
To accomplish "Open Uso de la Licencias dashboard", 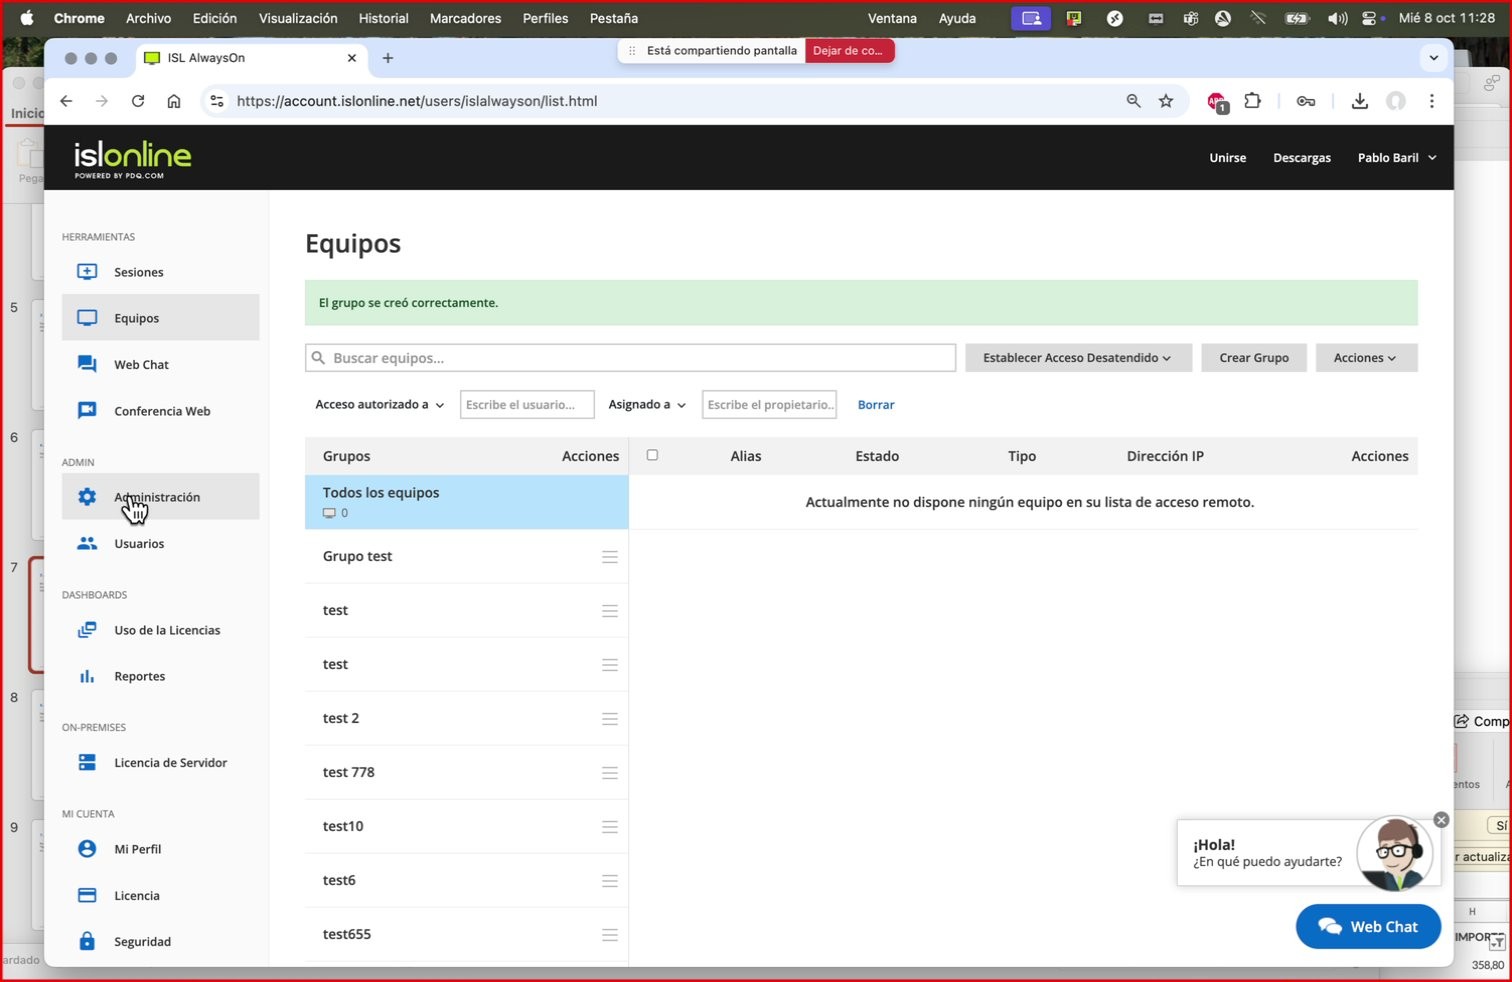I will (x=166, y=630).
